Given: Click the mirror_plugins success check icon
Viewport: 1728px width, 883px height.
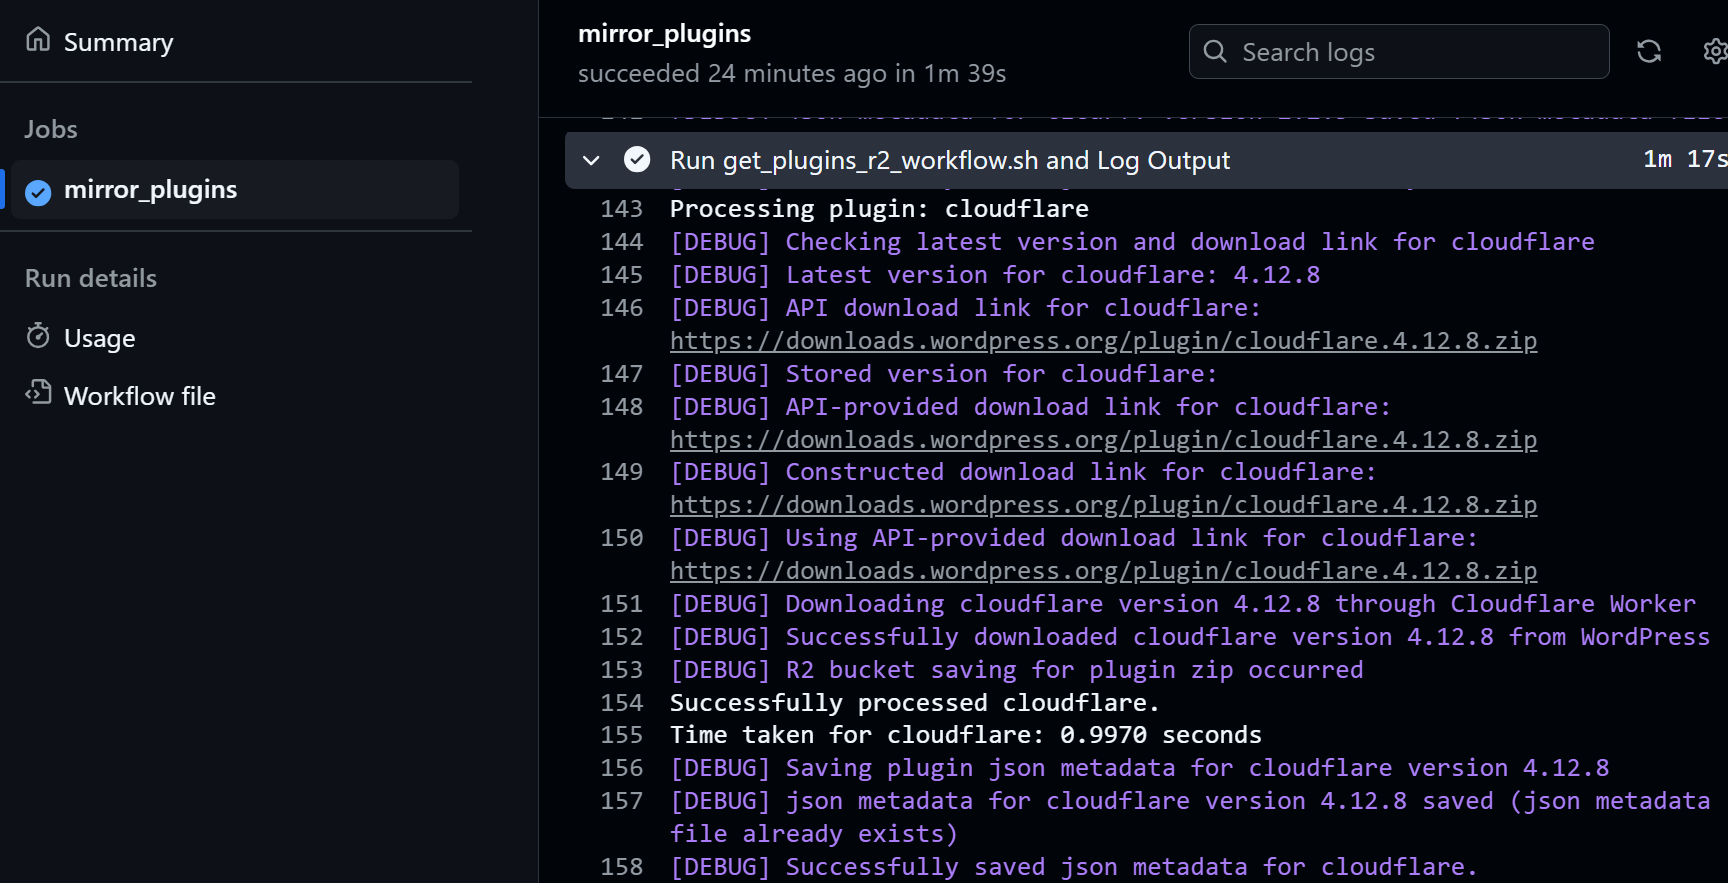Looking at the screenshot, I should click(x=38, y=192).
